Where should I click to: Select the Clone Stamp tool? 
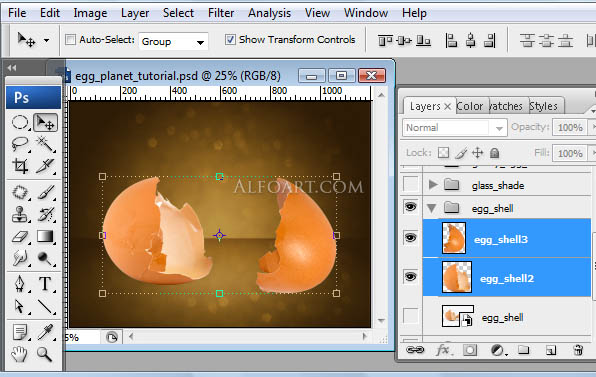(20, 214)
